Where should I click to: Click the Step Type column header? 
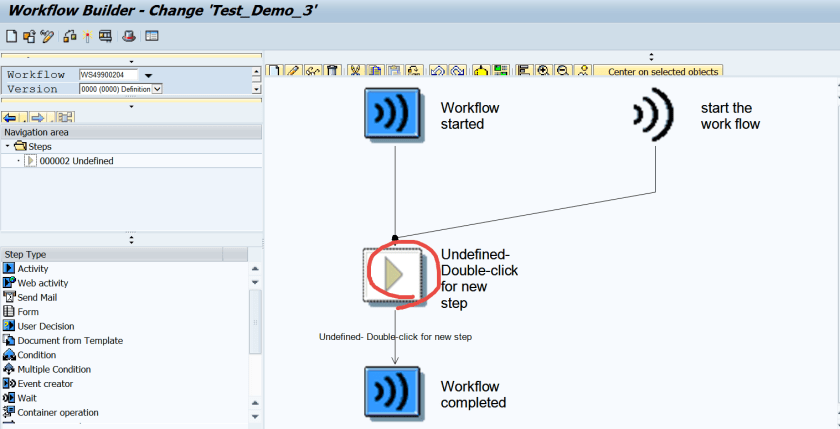112,254
